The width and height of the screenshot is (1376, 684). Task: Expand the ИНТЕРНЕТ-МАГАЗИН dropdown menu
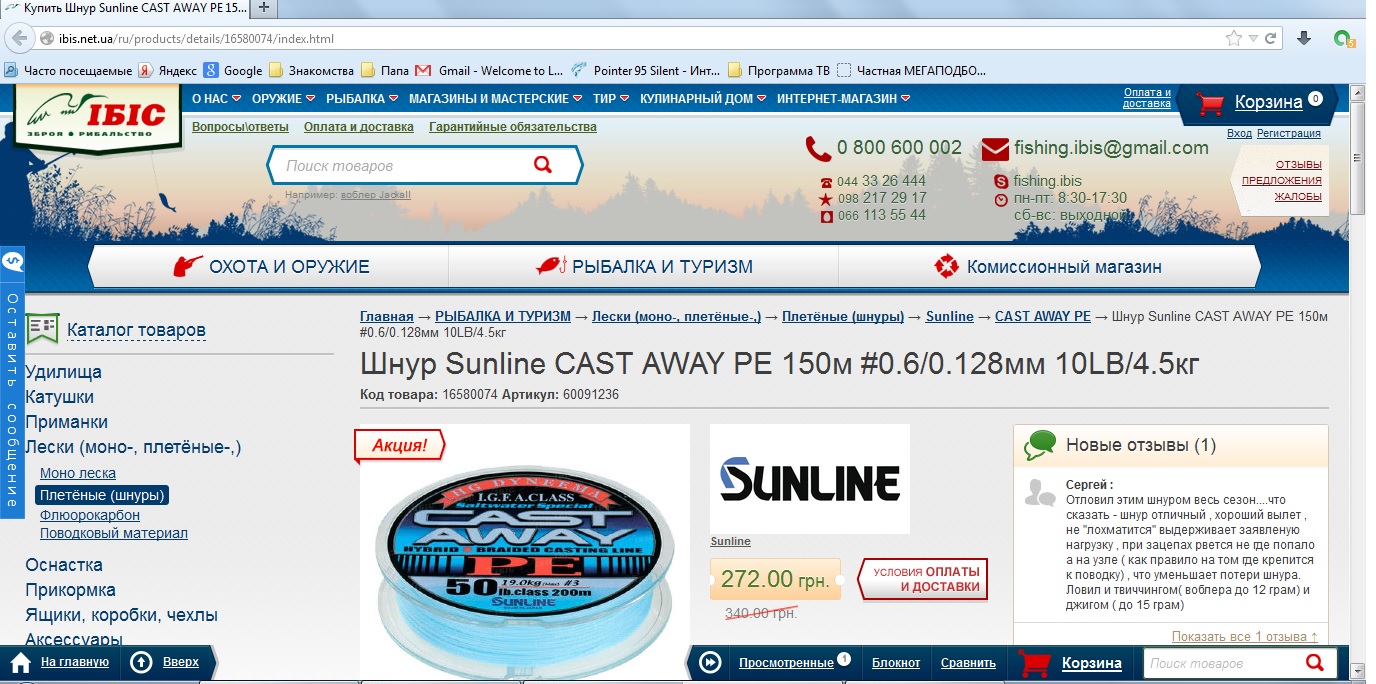click(843, 98)
